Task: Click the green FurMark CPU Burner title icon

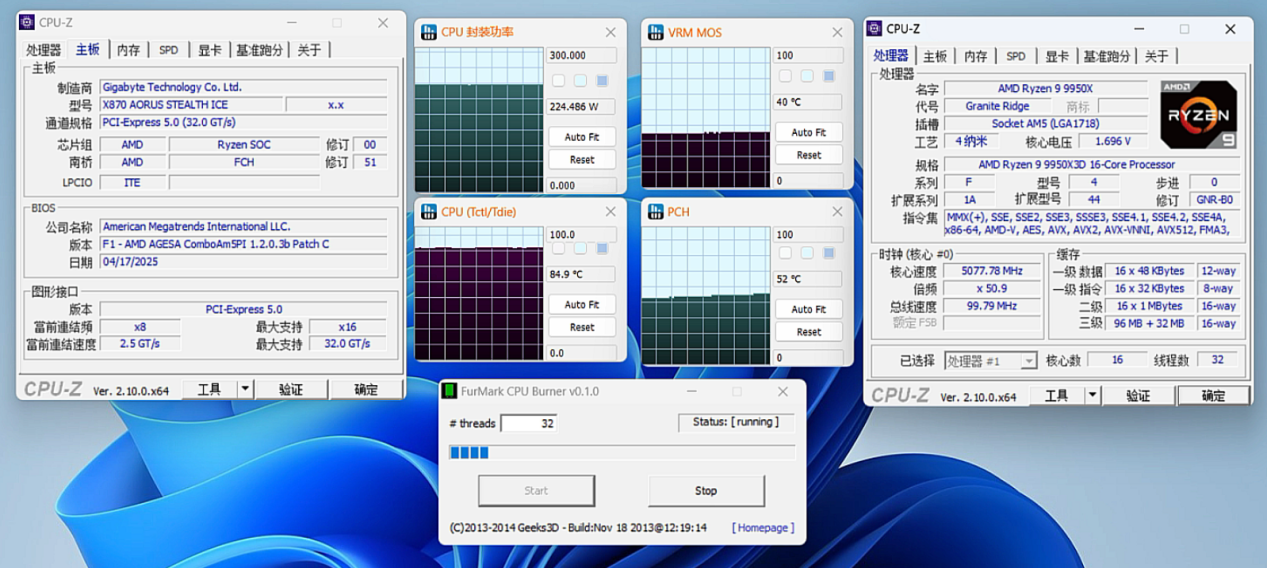Action: (x=451, y=391)
